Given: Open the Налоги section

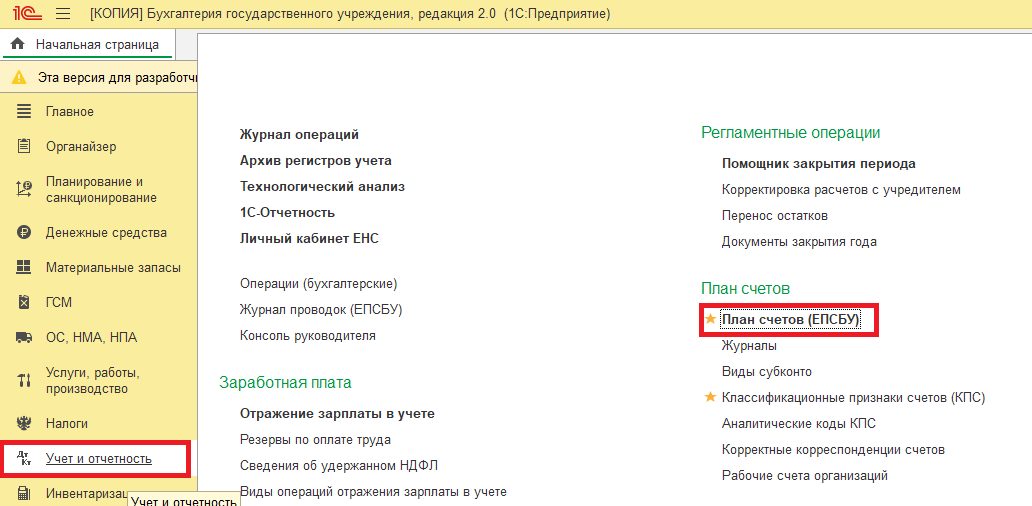Looking at the screenshot, I should click(x=66, y=423).
